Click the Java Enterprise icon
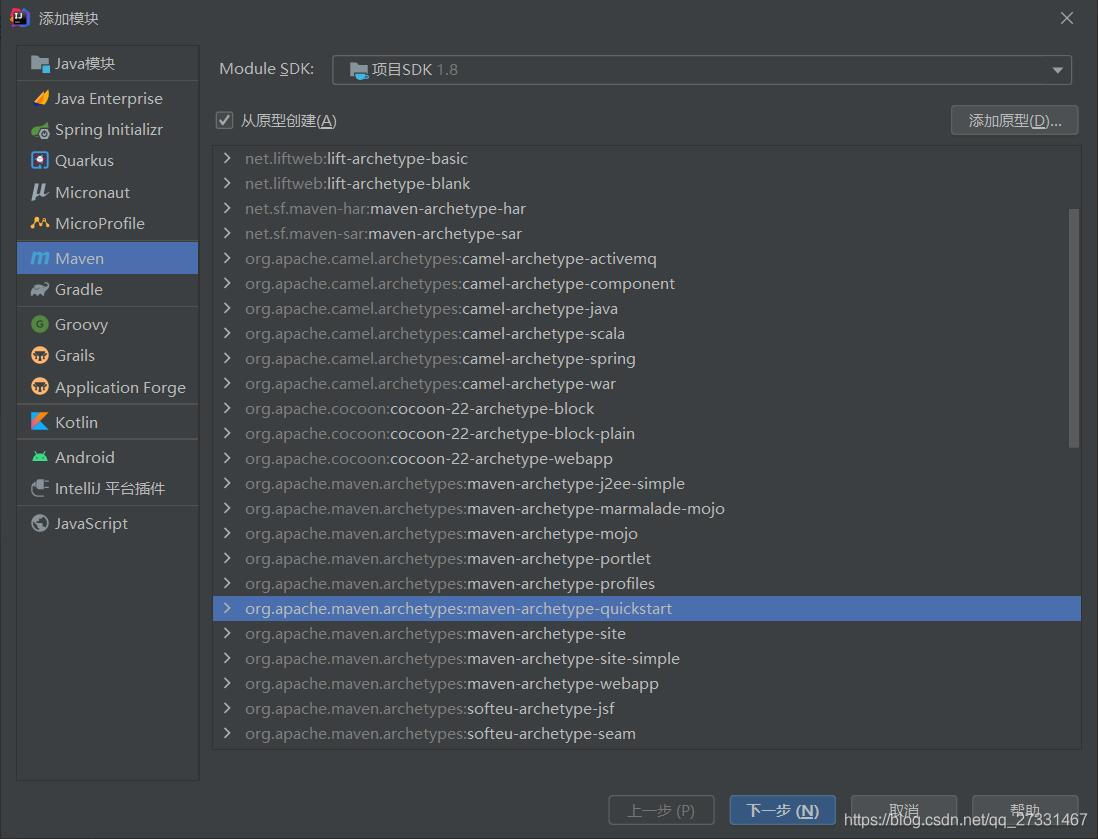 pyautogui.click(x=41, y=98)
